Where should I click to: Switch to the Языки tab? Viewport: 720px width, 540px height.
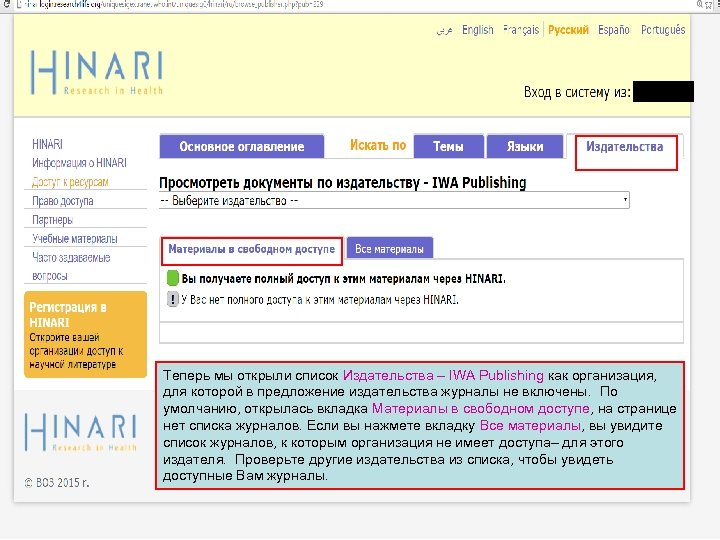click(x=525, y=146)
